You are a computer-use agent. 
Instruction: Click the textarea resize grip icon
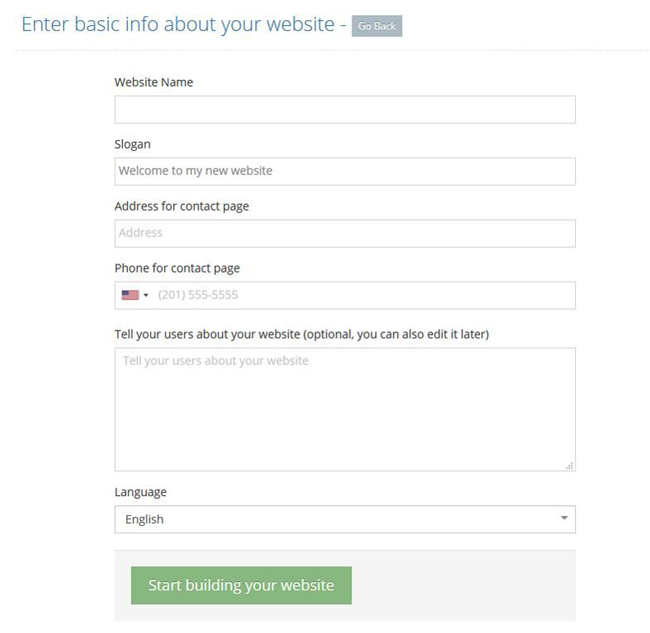(570, 466)
